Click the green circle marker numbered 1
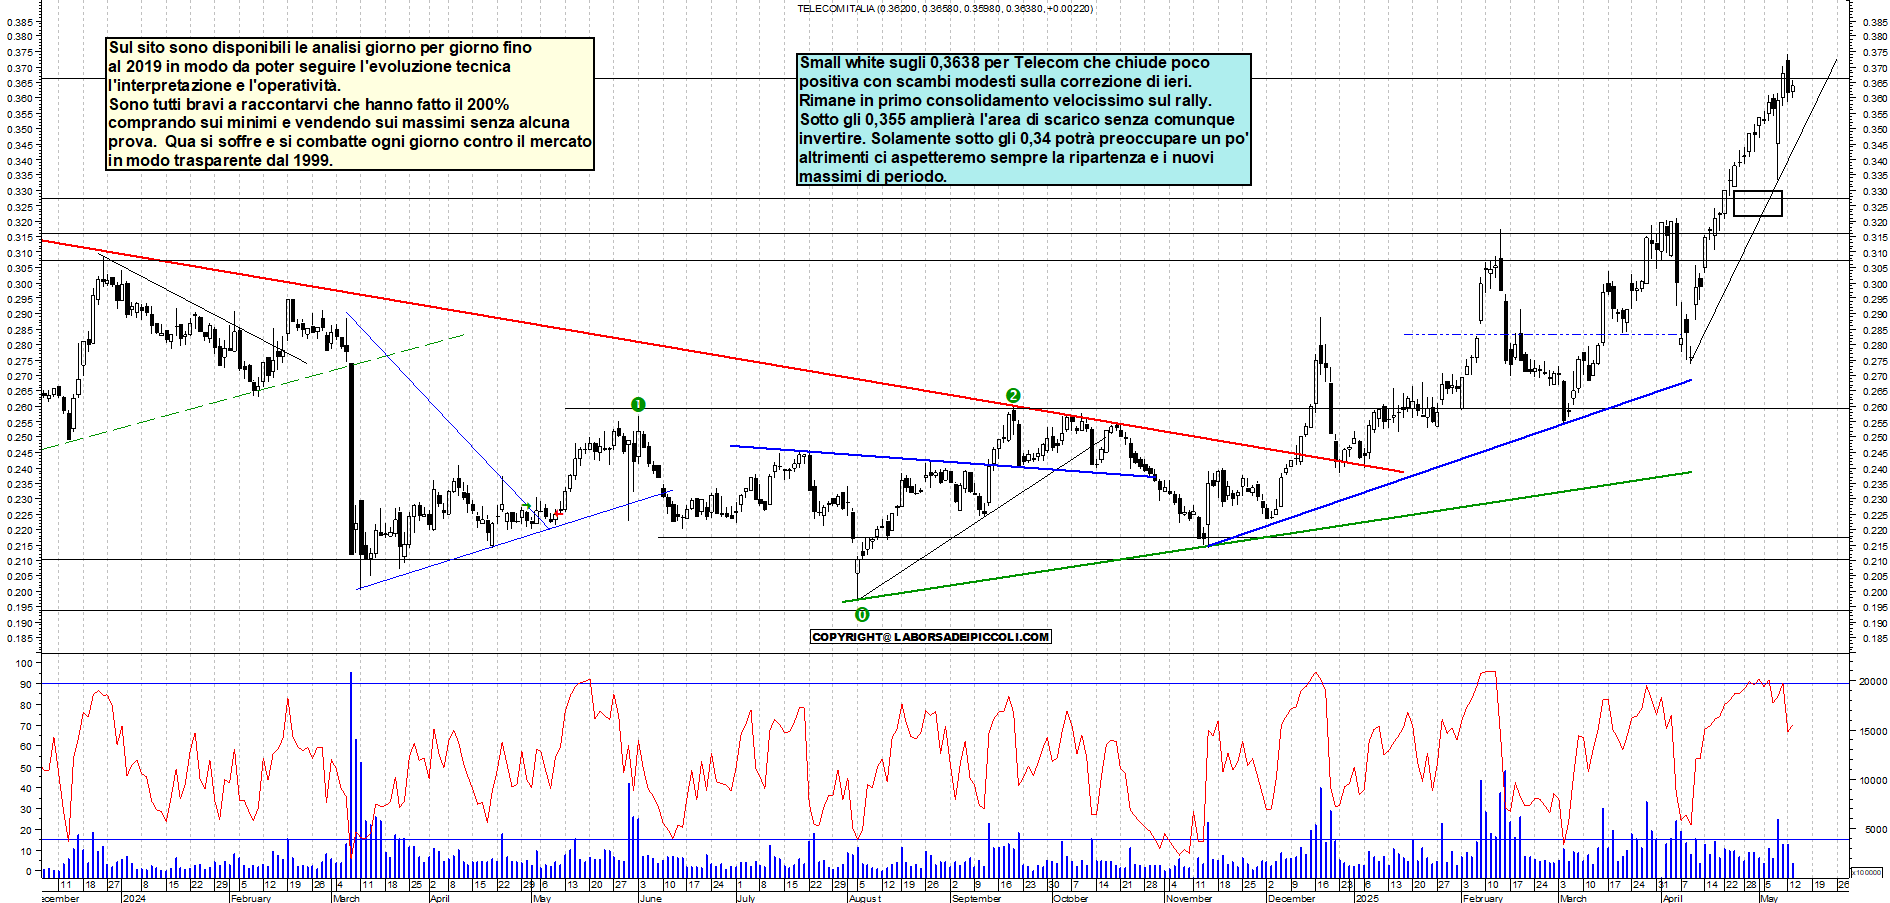Screen dimensions: 1890x903 click(638, 404)
